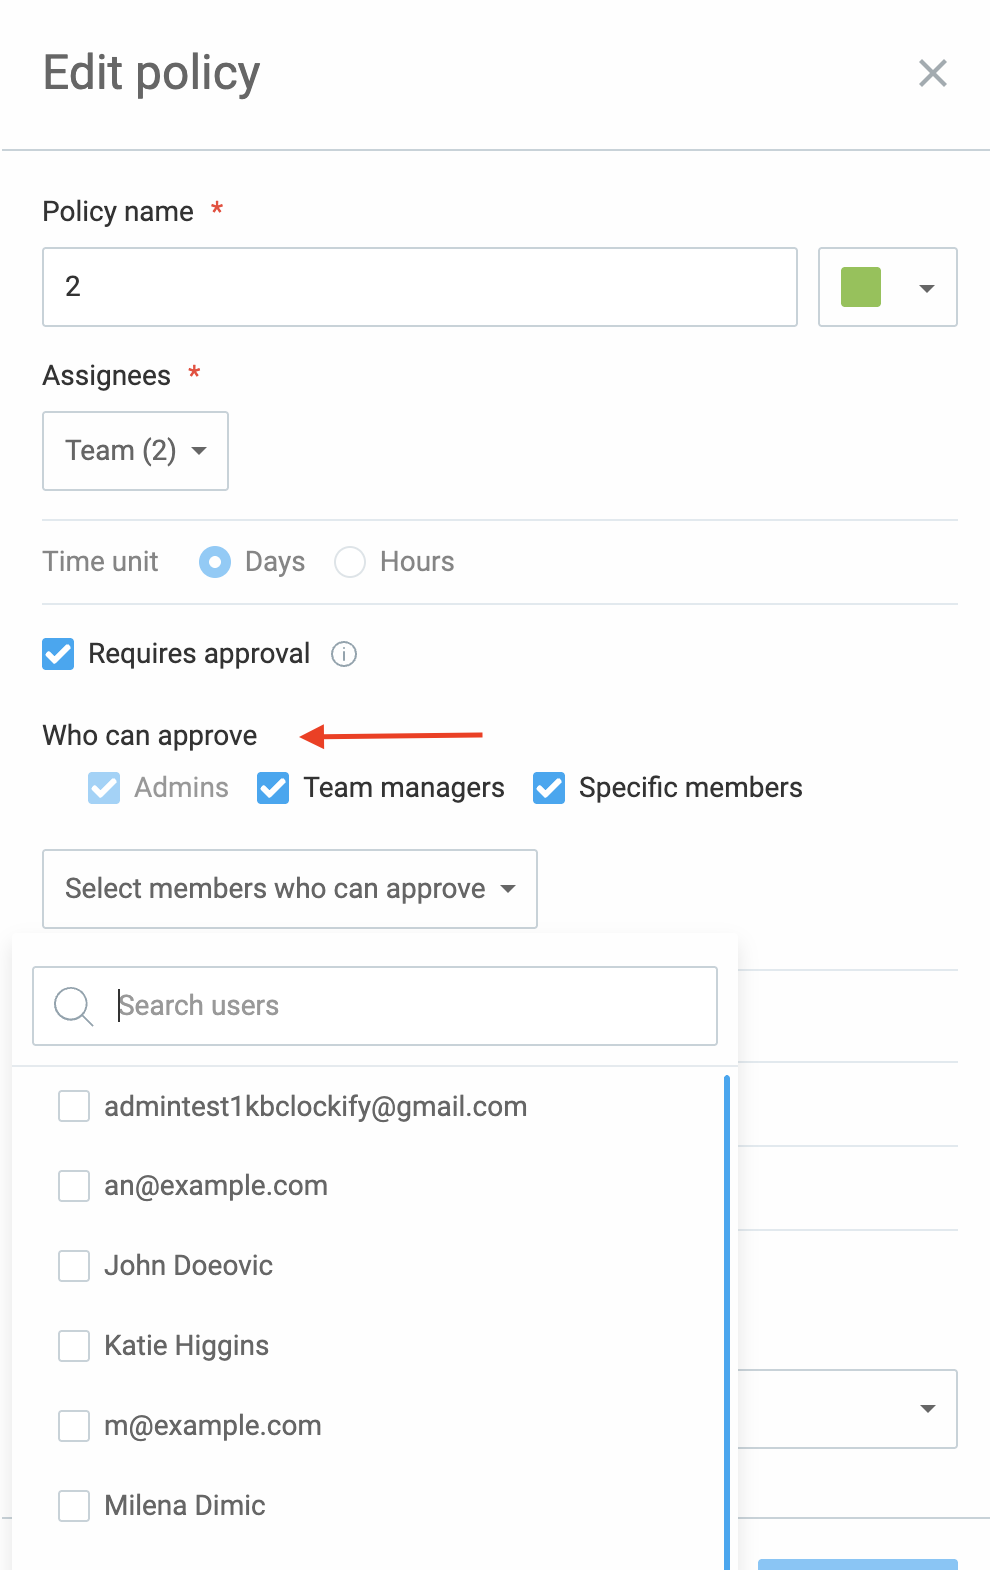Click the search magnifier icon
This screenshot has height=1570, width=990.
coord(73,1006)
